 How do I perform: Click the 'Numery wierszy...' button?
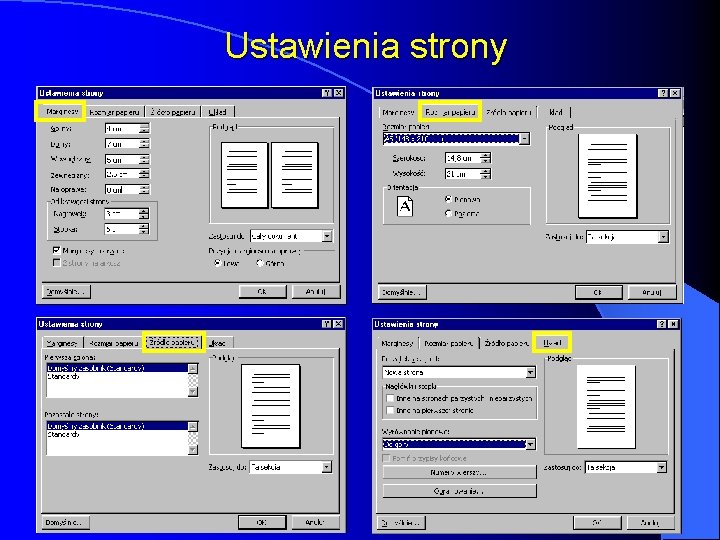459,472
